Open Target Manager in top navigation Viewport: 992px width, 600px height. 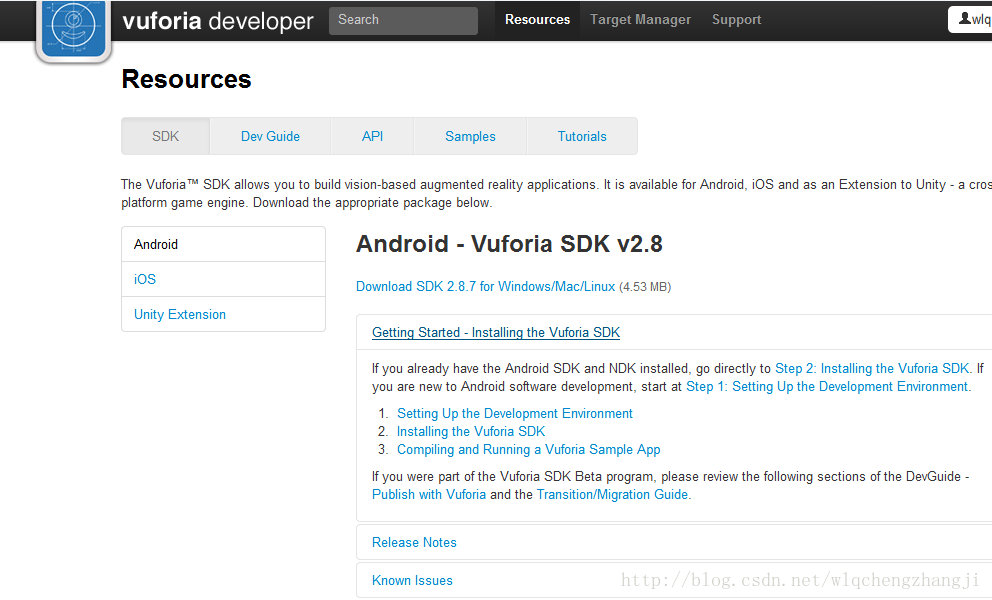coord(640,20)
